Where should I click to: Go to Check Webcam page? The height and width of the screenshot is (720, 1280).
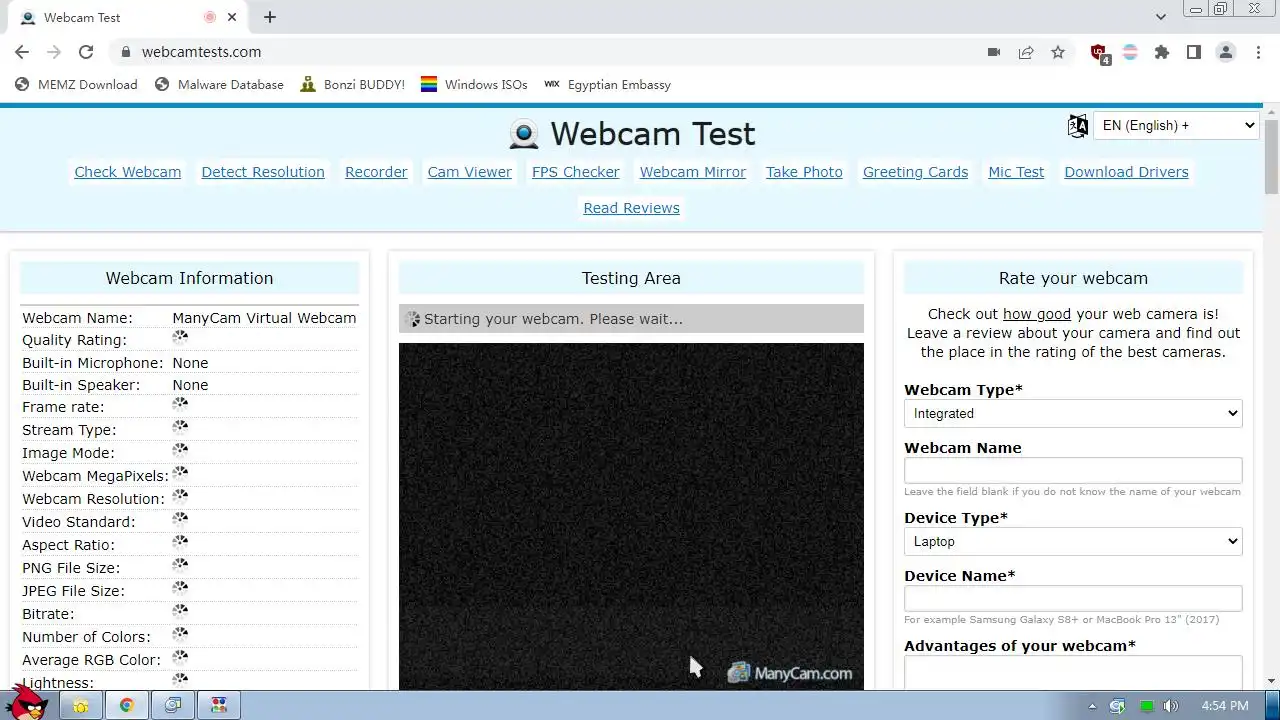click(x=128, y=172)
